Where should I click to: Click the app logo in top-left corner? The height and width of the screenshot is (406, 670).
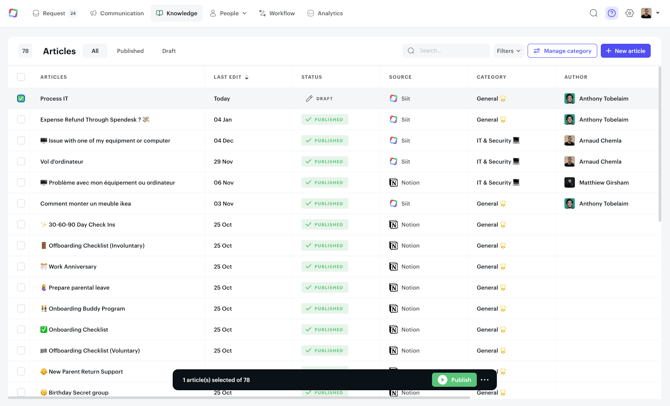(x=13, y=13)
